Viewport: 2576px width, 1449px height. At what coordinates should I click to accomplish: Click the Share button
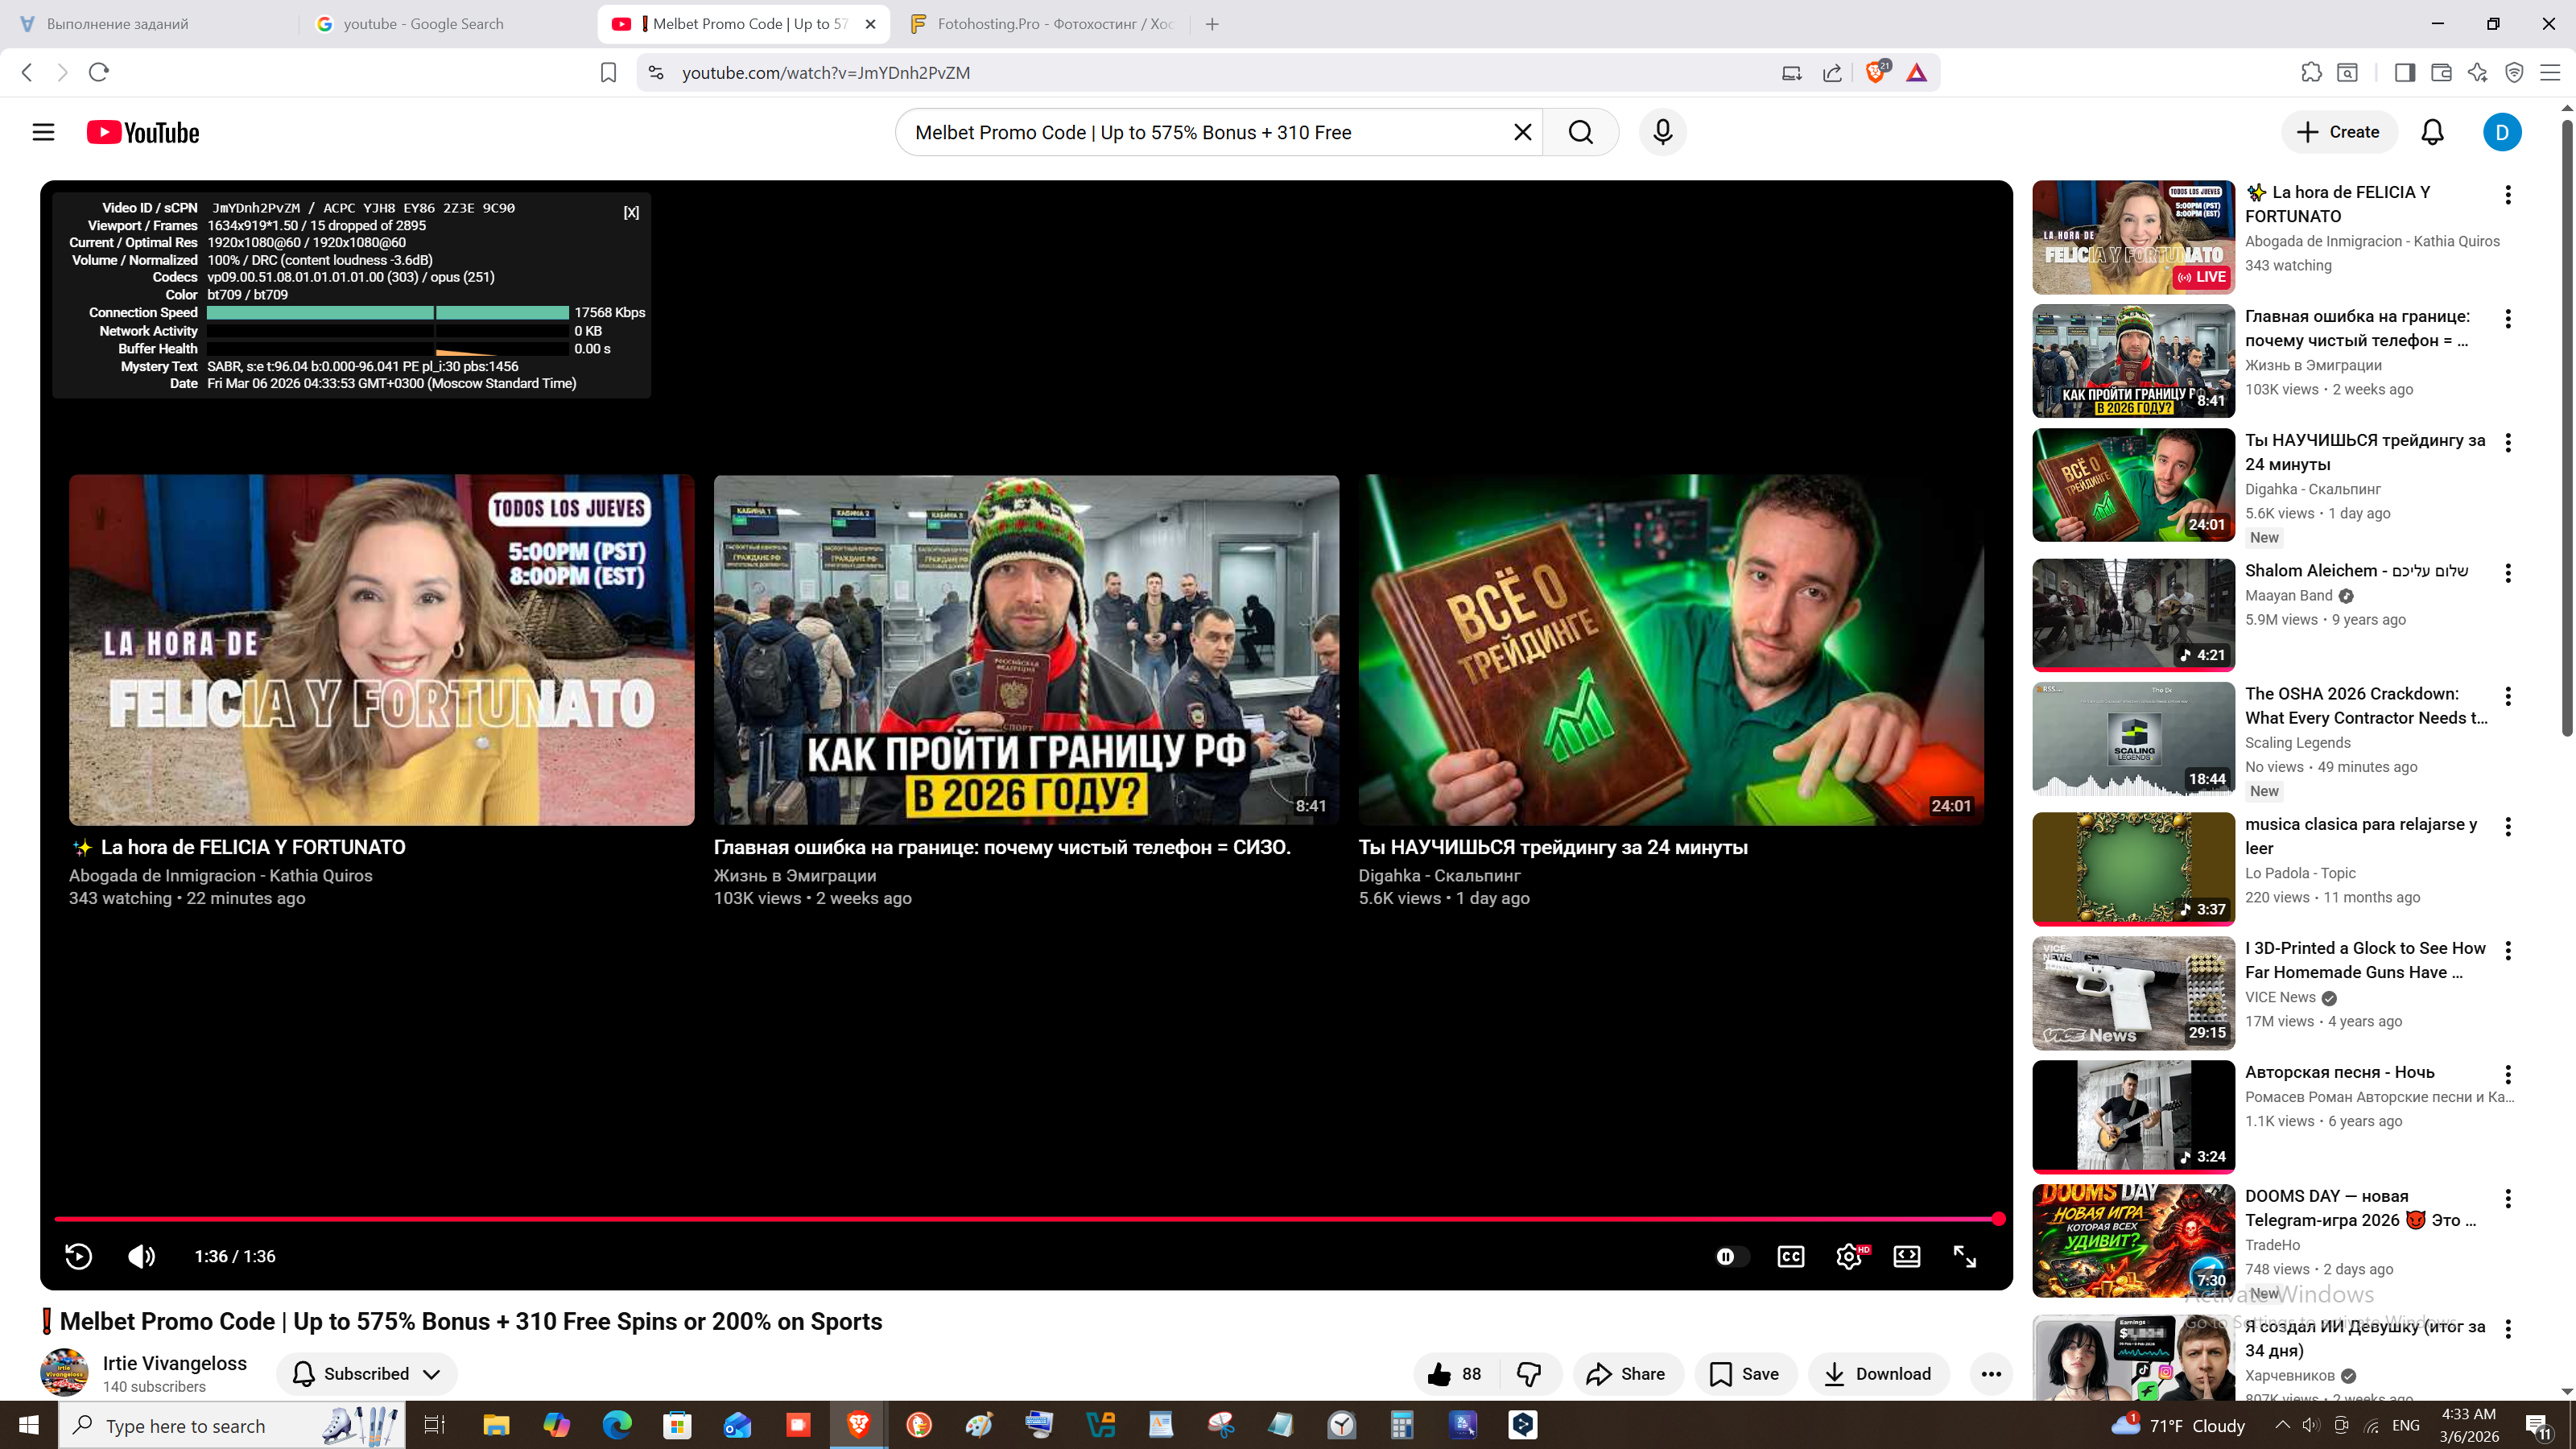(x=1626, y=1374)
